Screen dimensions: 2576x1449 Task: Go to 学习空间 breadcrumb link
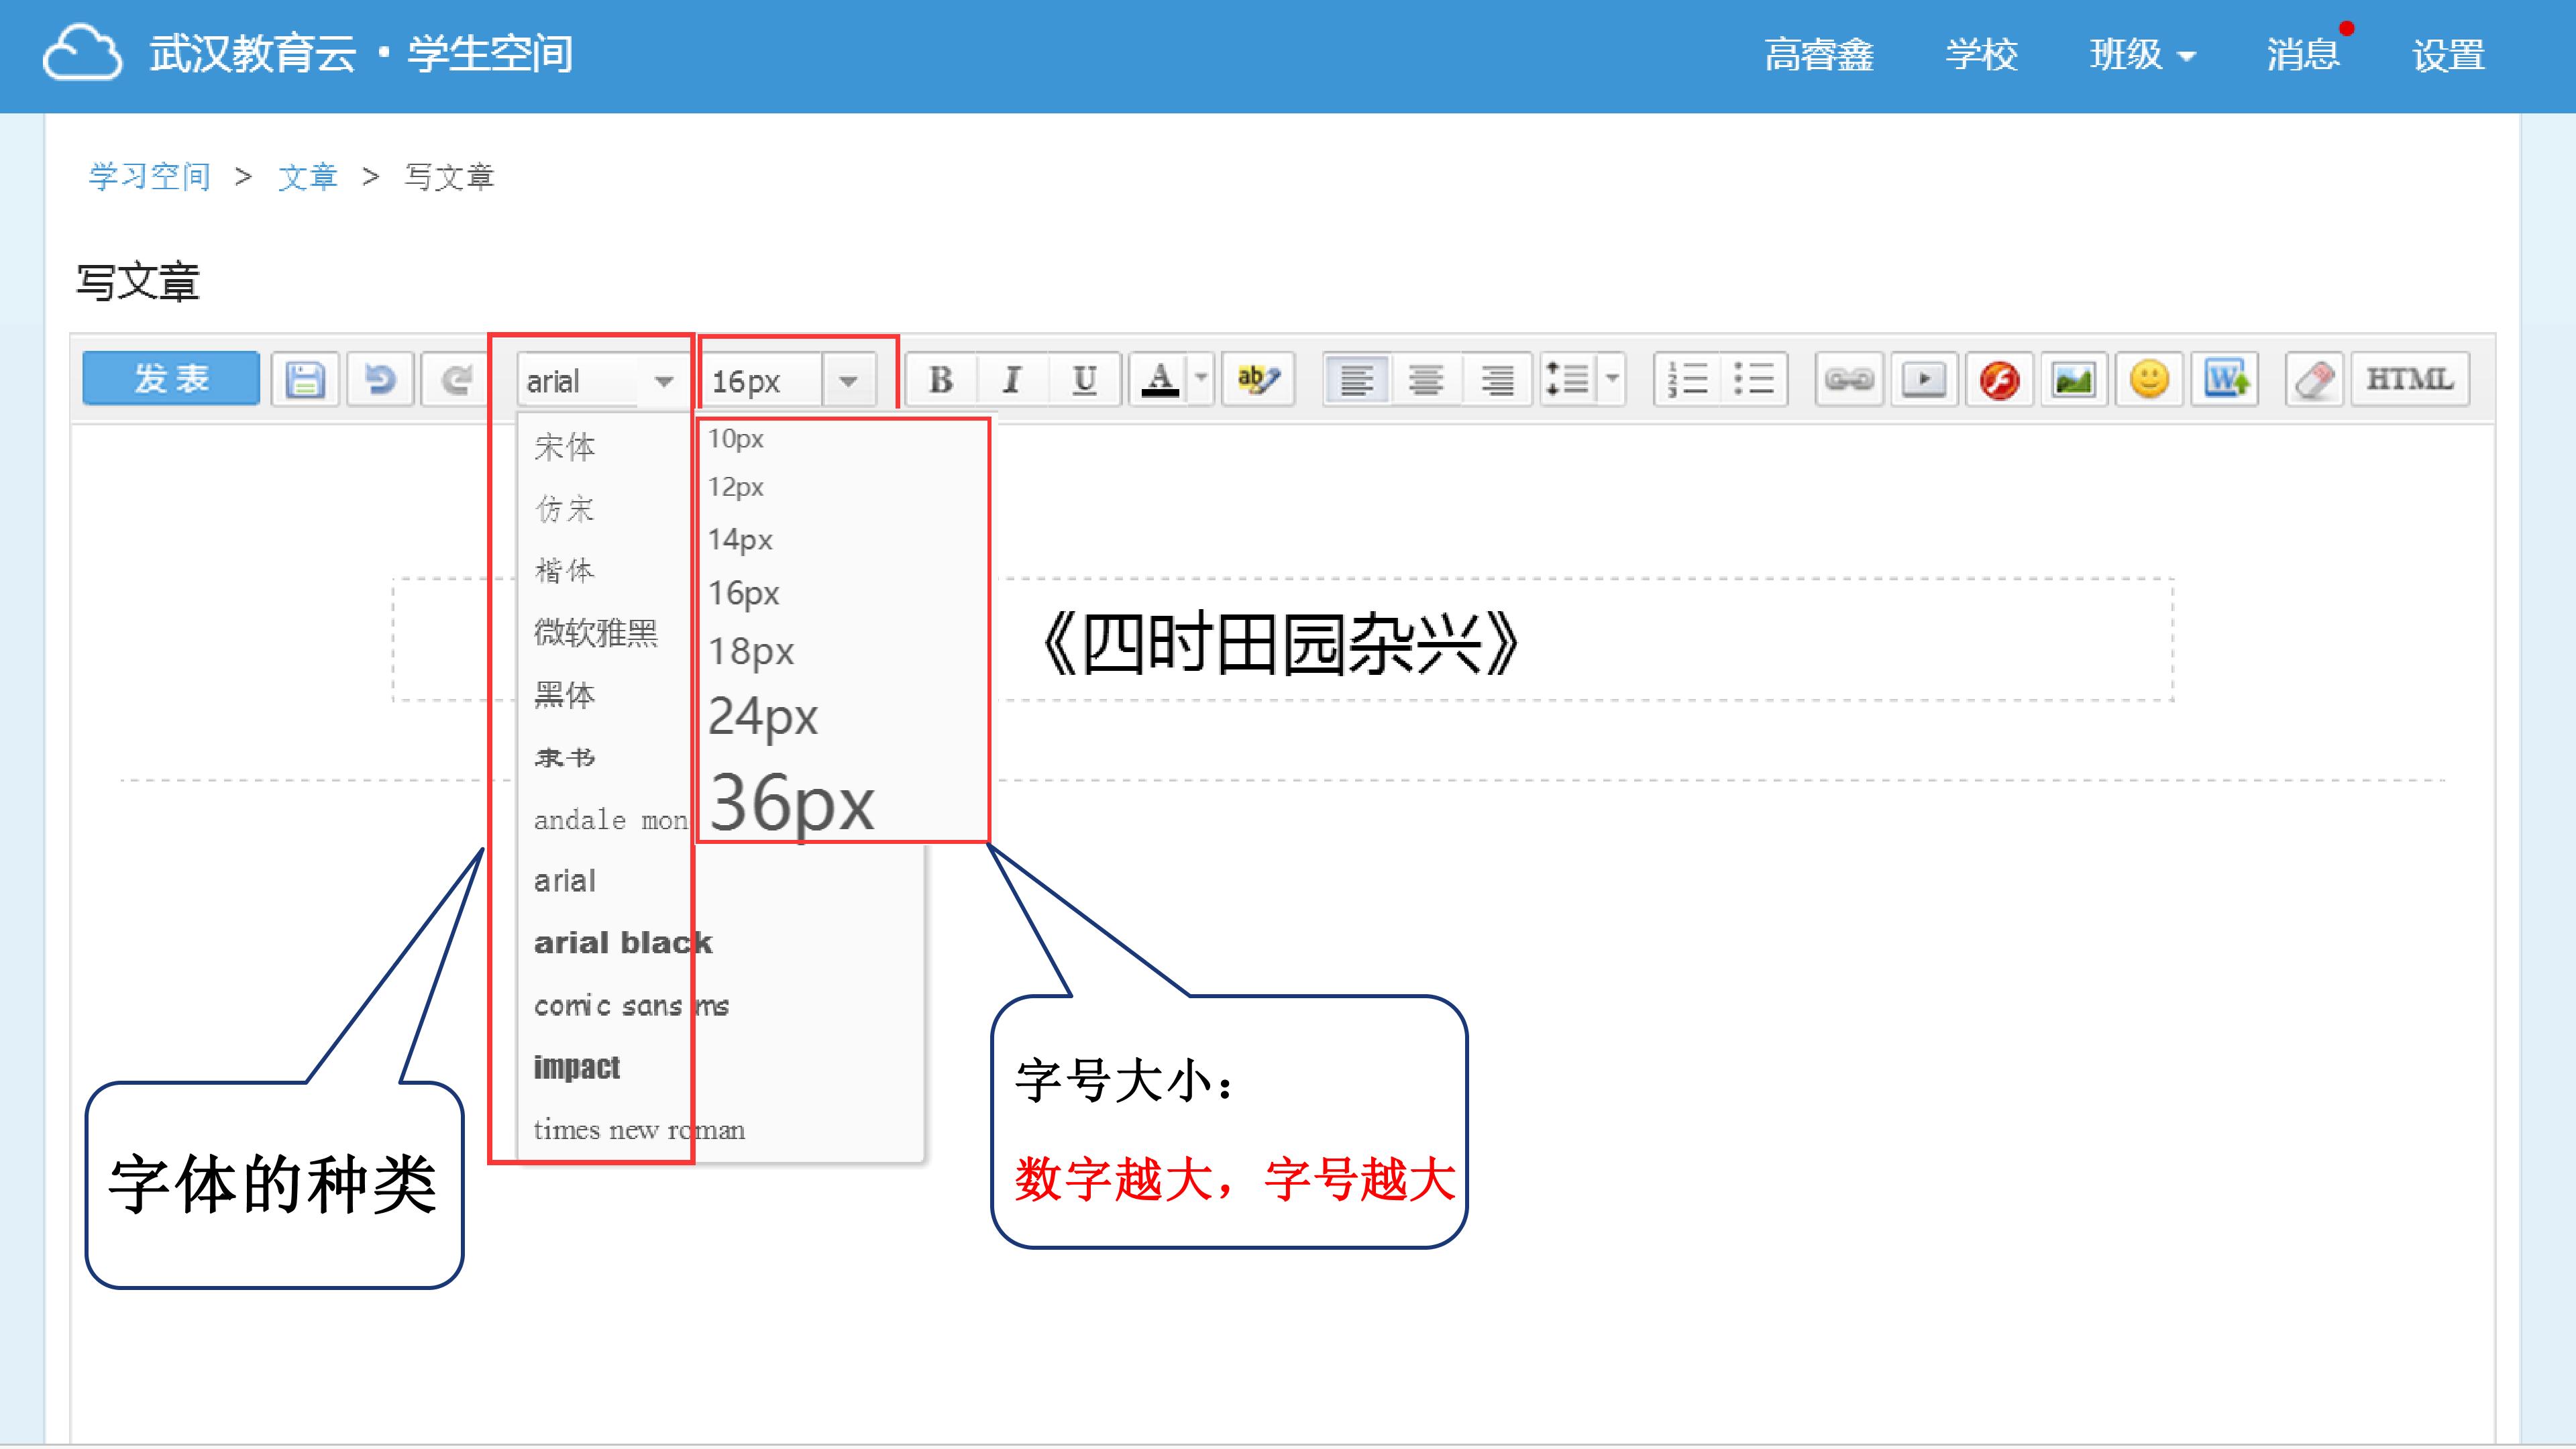tap(149, 177)
